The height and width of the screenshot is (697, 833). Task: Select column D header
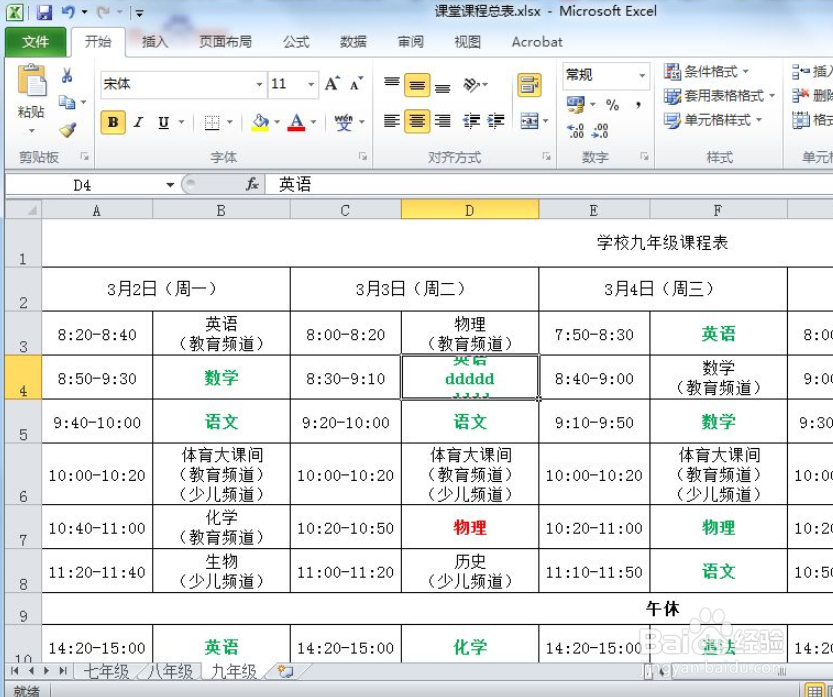click(470, 210)
